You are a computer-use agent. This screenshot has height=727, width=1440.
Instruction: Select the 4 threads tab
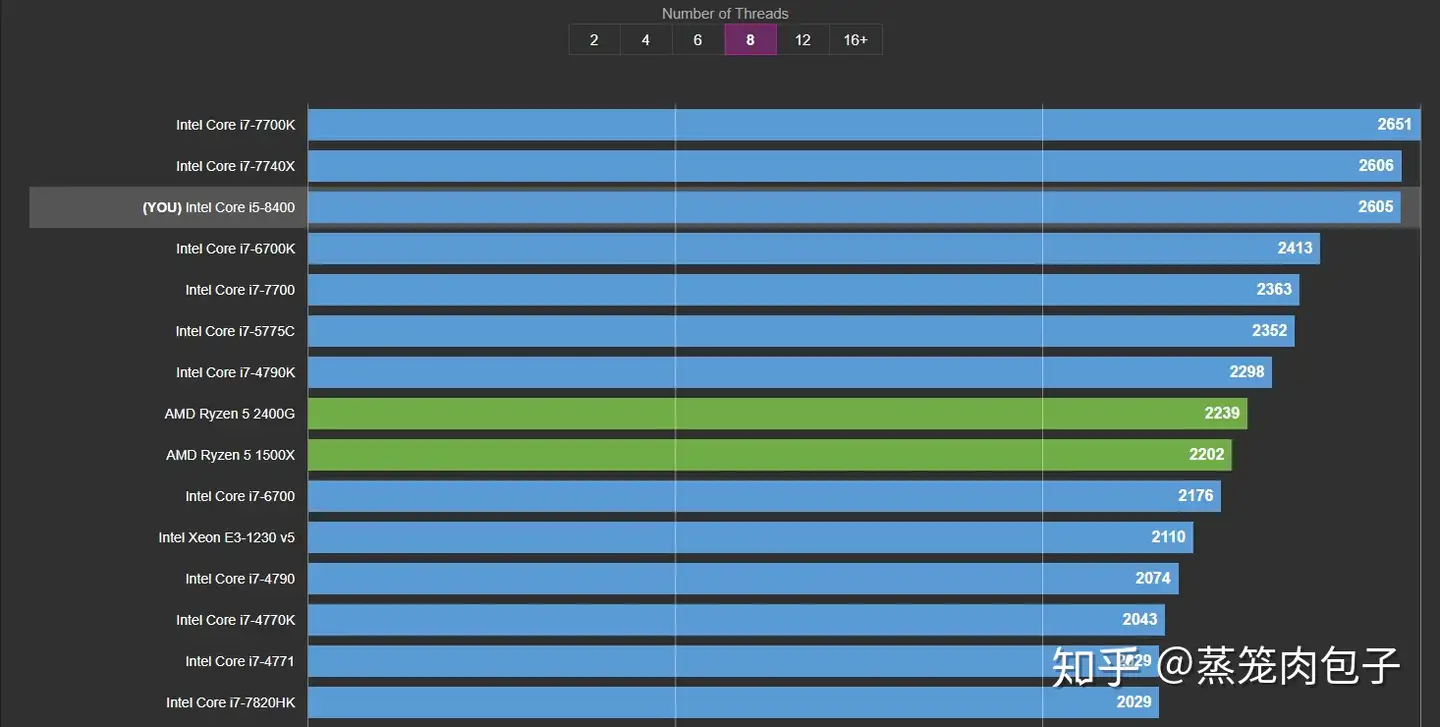pos(646,40)
